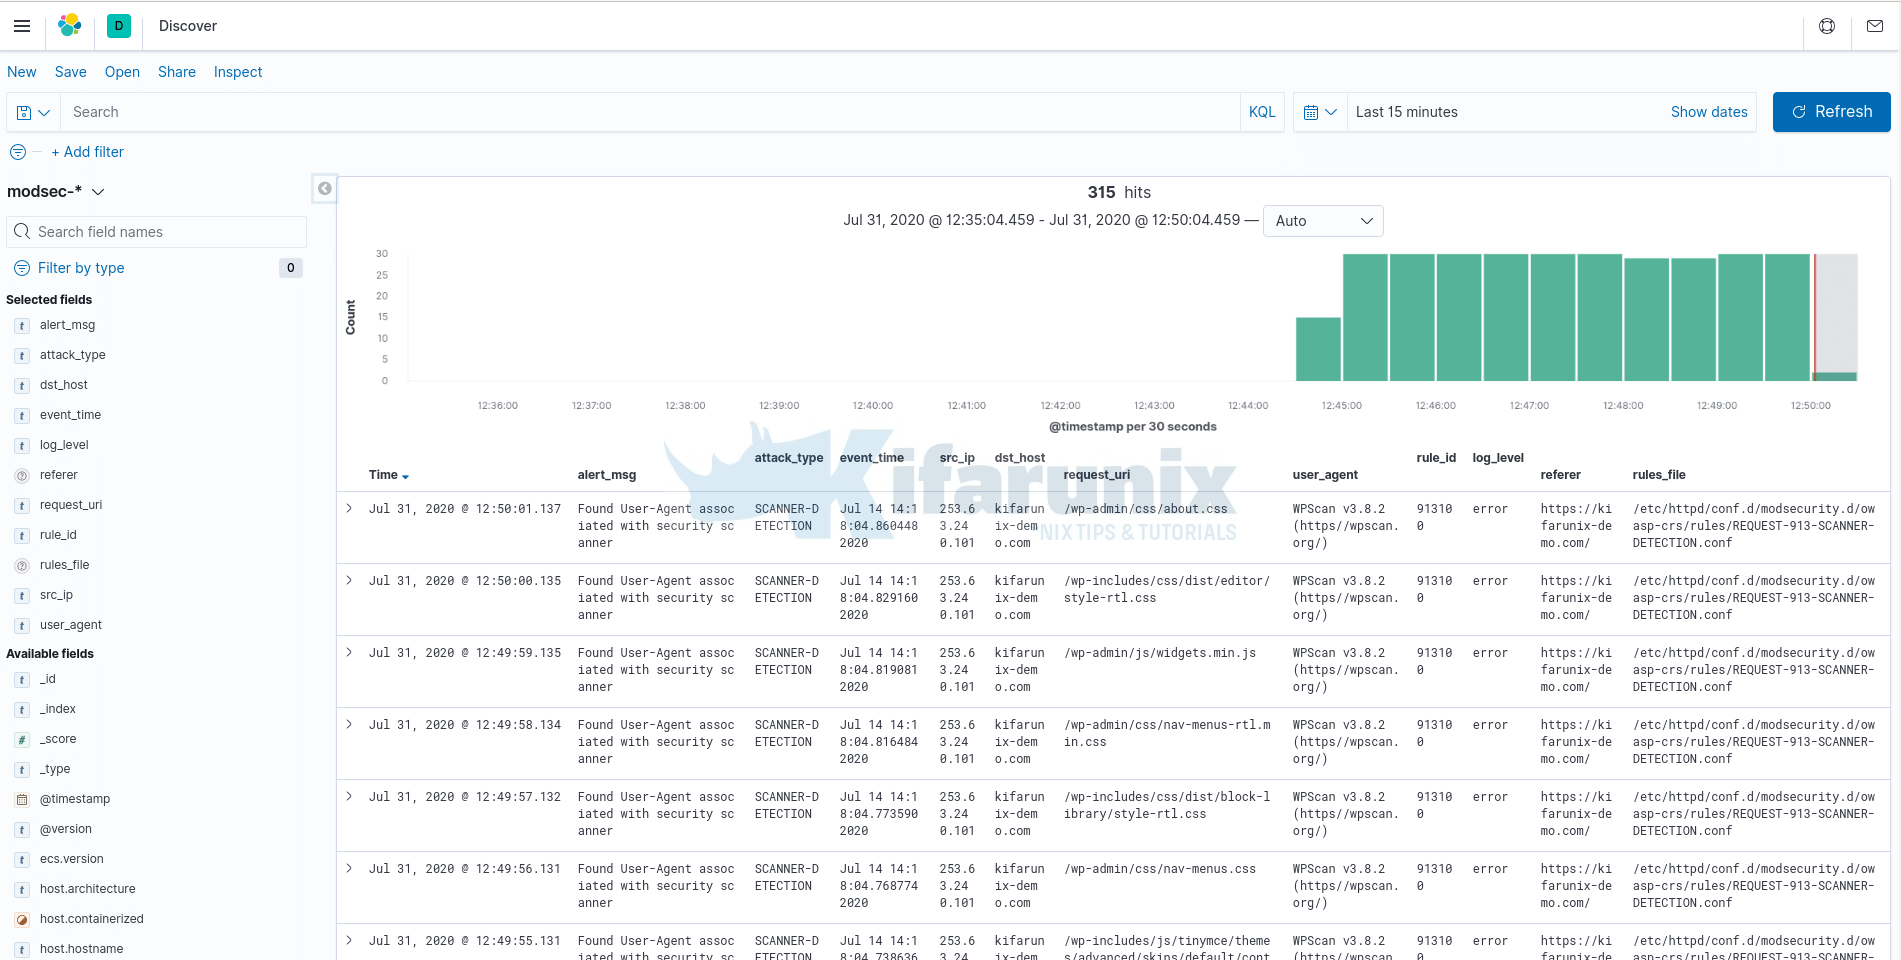
Task: Click the D space avatar icon
Action: coord(119,26)
